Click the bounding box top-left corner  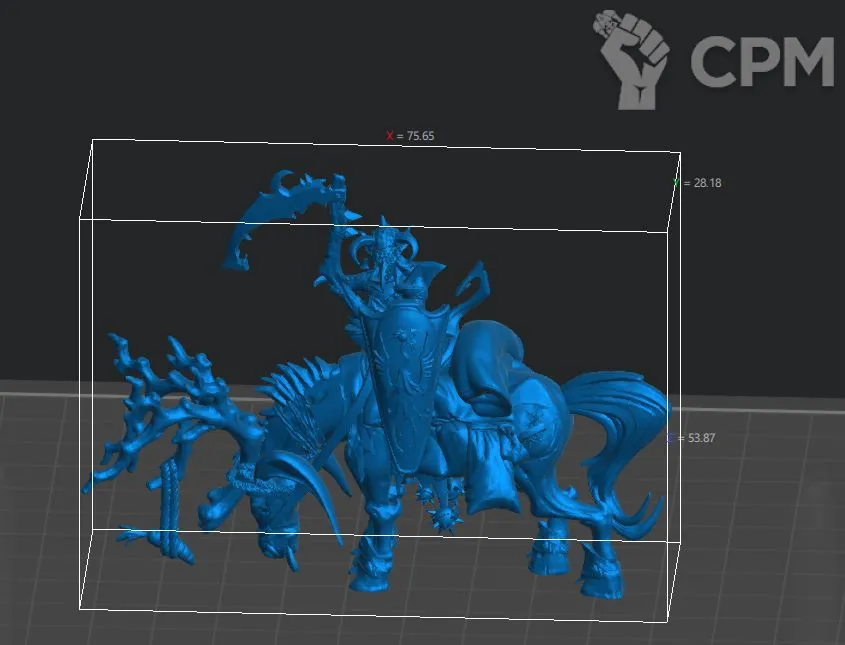92,140
